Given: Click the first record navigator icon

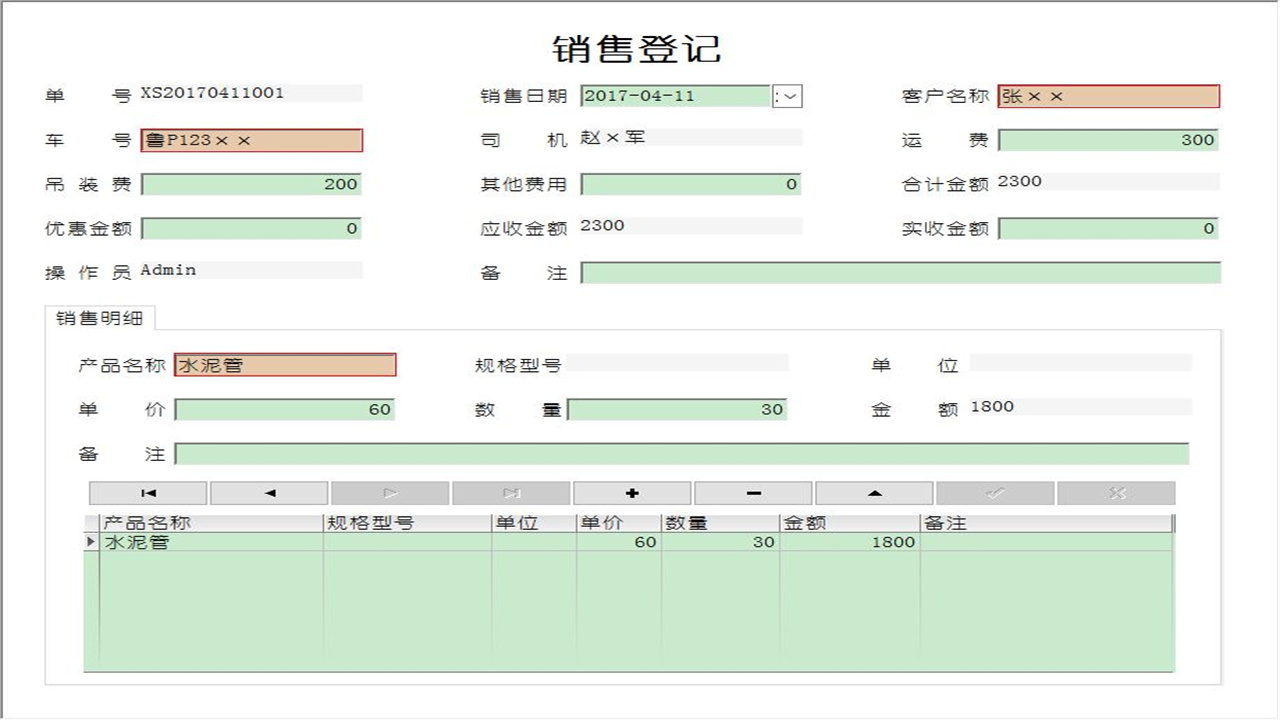Looking at the screenshot, I should [x=147, y=492].
